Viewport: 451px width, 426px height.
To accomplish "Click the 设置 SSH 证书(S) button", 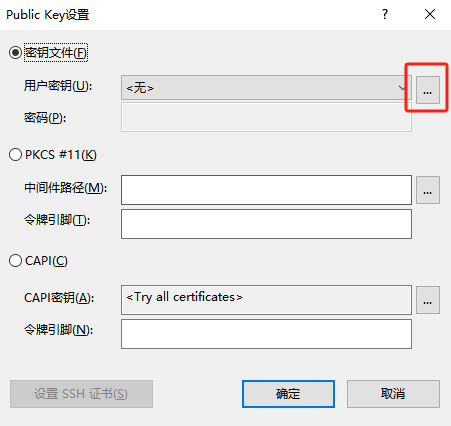I will (81, 394).
